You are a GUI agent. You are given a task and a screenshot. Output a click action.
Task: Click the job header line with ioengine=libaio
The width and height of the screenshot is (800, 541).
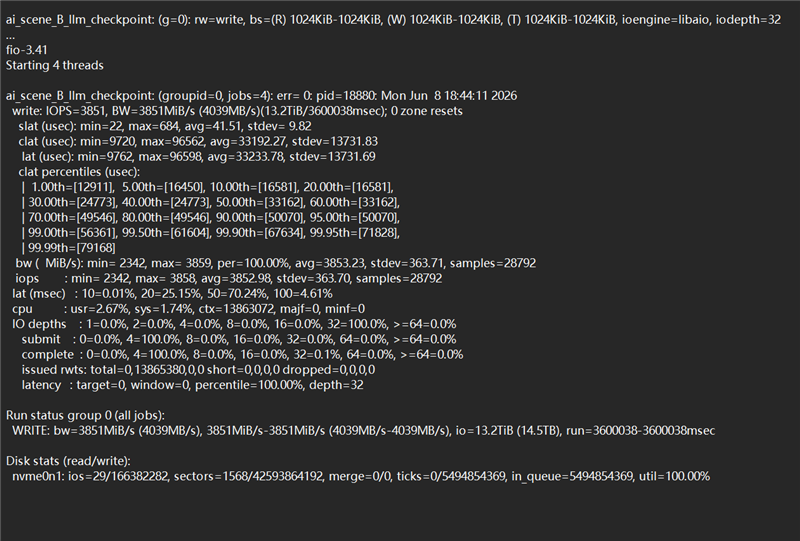pos(393,20)
